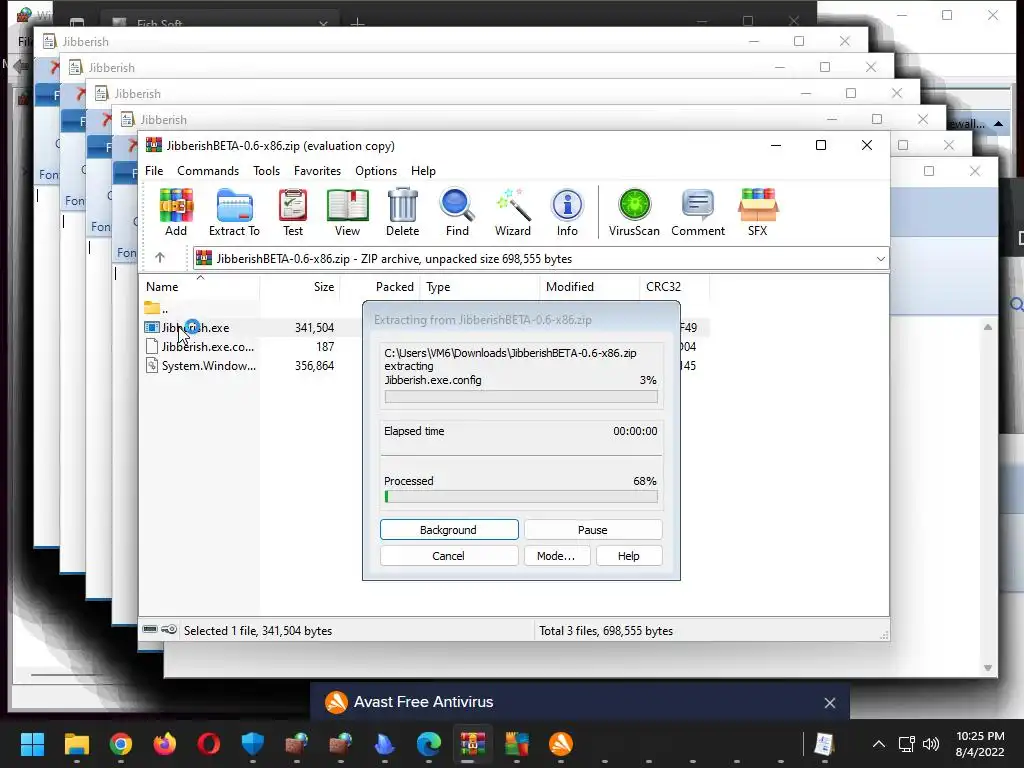
Task: Click the Processed progress bar
Action: pyautogui.click(x=521, y=497)
